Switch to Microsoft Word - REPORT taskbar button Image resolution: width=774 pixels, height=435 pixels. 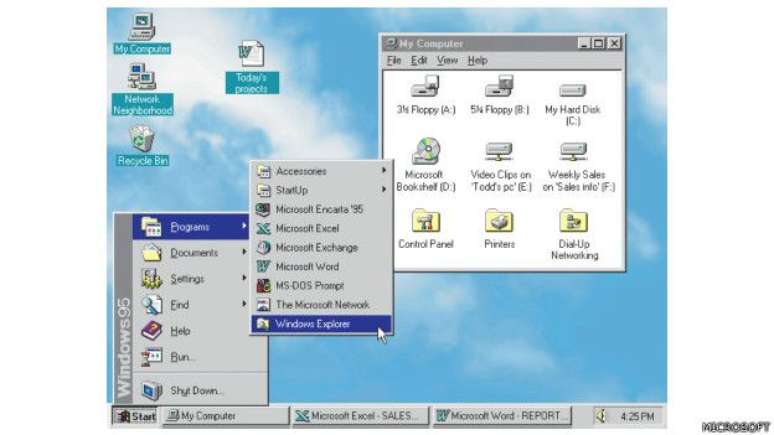click(502, 416)
